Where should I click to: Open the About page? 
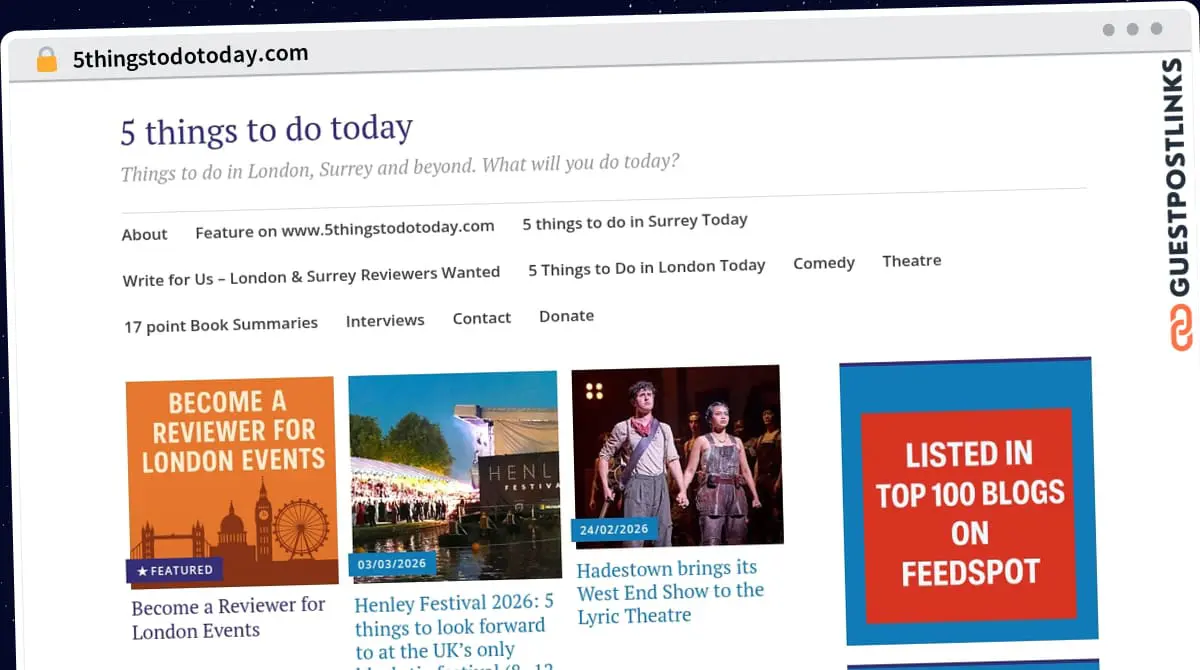coord(144,234)
